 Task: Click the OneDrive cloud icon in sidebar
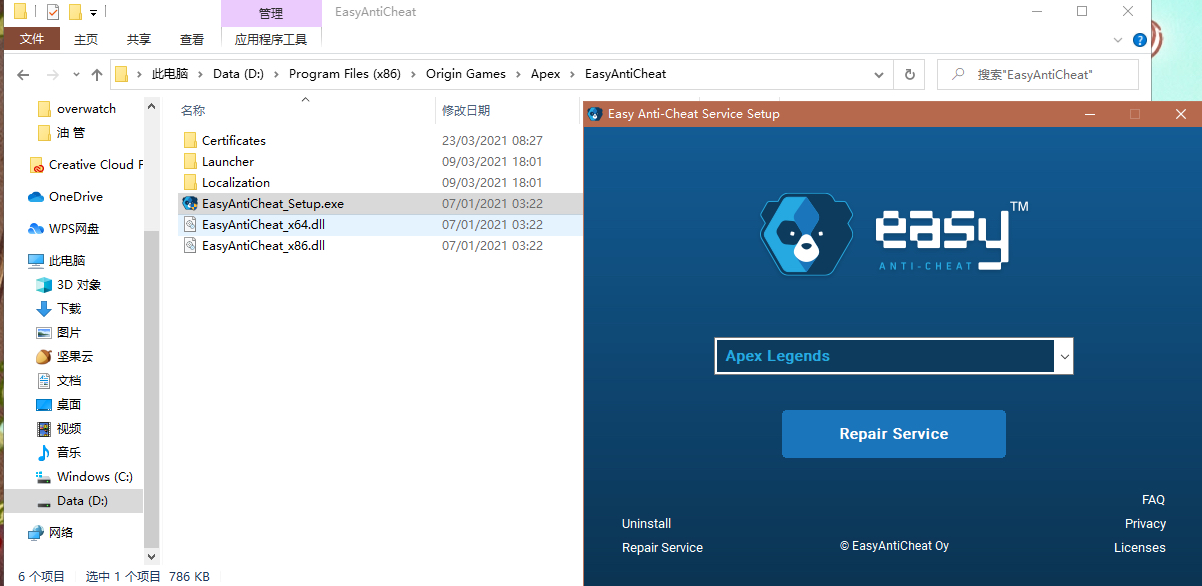(37, 197)
